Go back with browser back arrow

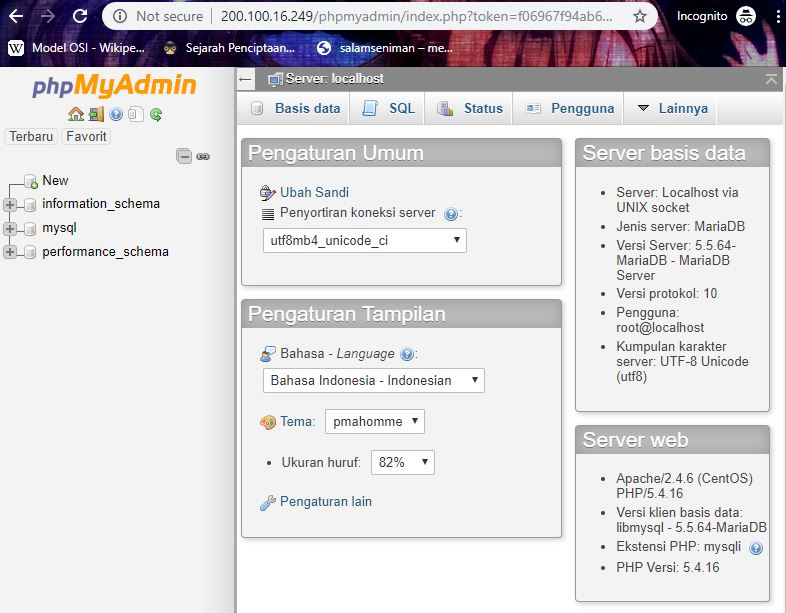click(16, 16)
